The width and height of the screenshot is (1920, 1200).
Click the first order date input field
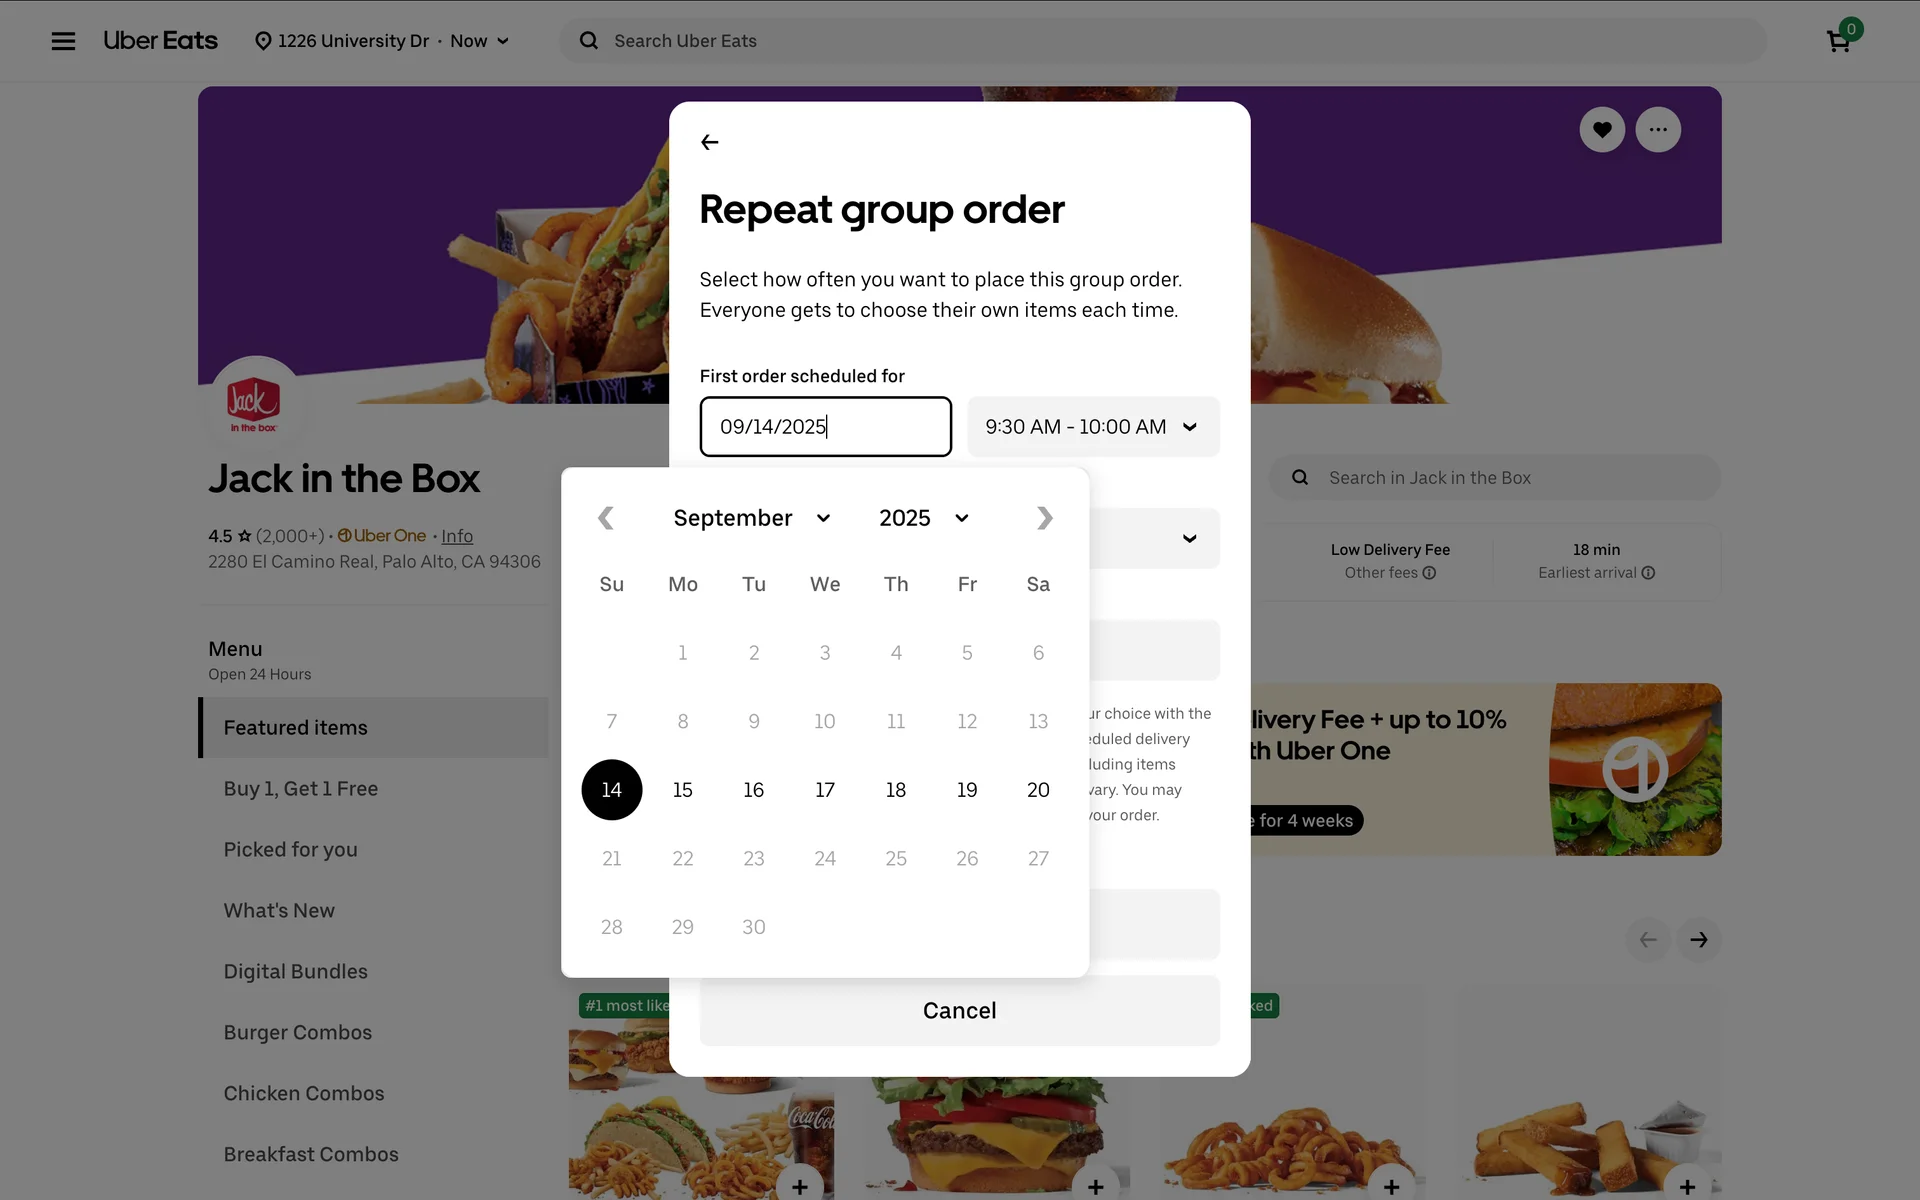point(825,427)
